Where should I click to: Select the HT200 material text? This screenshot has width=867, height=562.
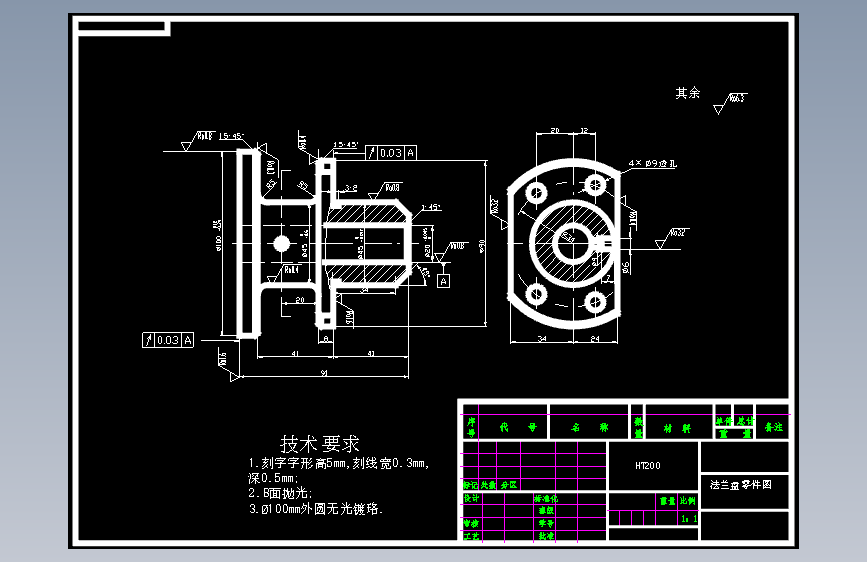click(x=647, y=466)
